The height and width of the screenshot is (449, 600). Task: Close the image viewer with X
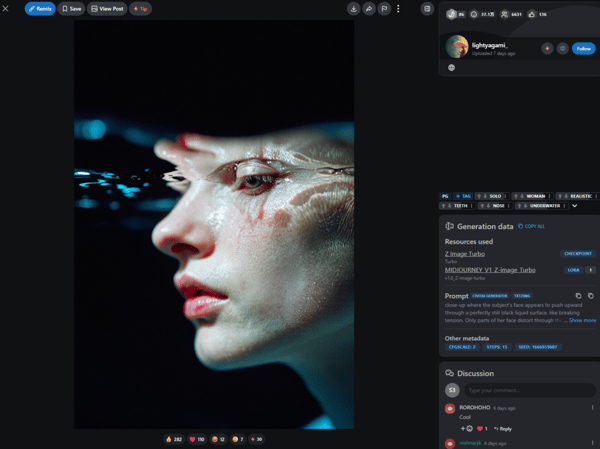[6, 9]
